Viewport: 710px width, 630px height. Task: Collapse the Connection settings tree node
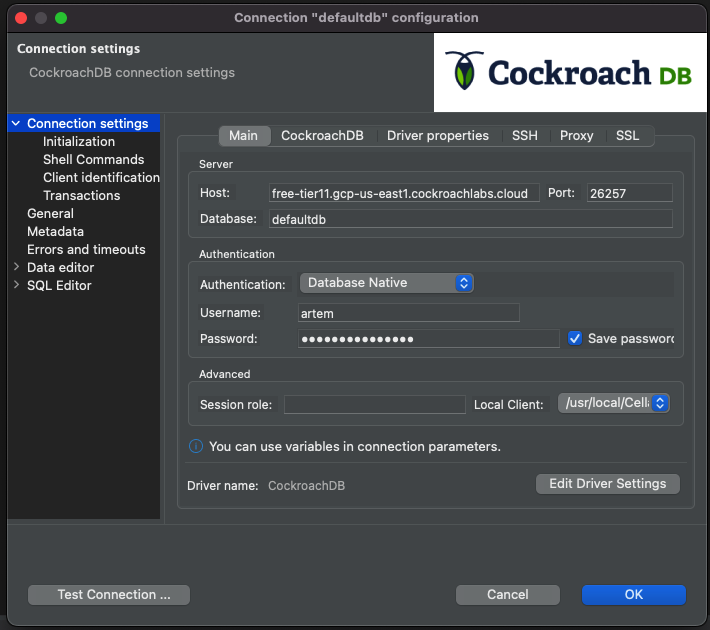[16, 123]
